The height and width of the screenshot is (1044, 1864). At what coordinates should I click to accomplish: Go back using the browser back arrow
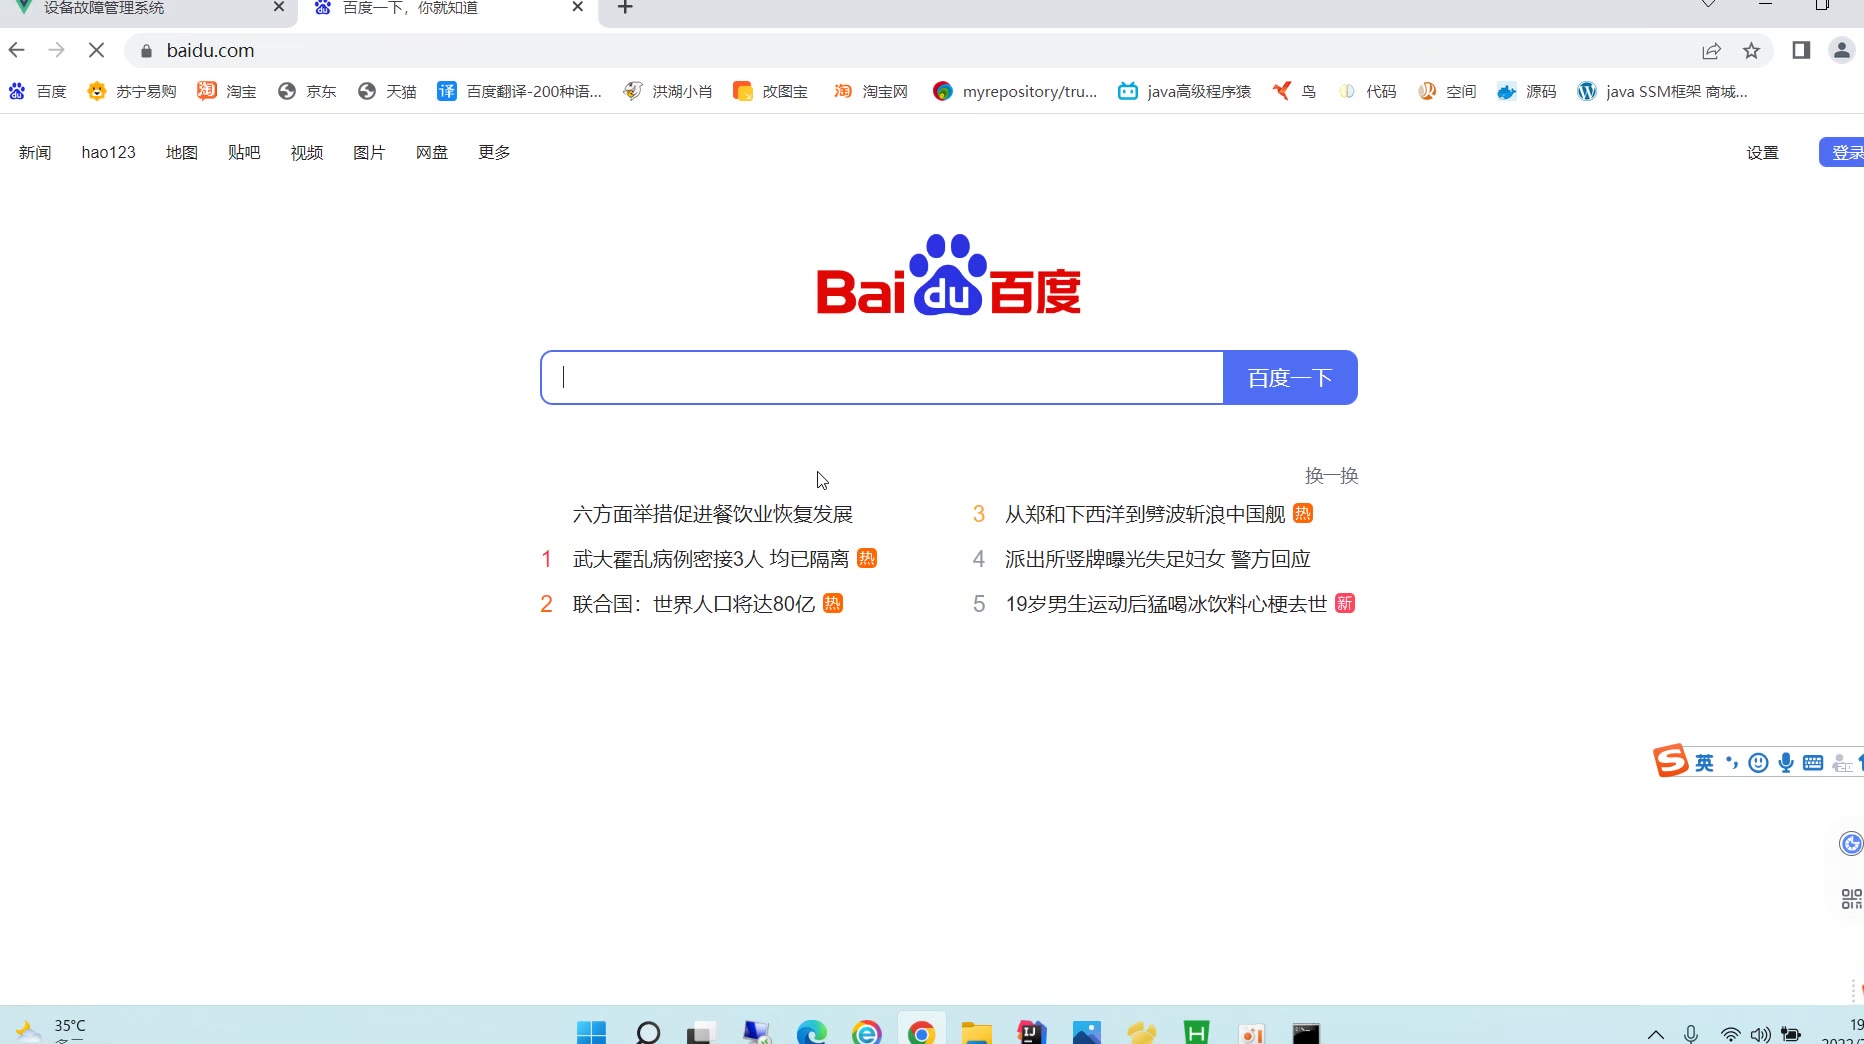coord(17,50)
